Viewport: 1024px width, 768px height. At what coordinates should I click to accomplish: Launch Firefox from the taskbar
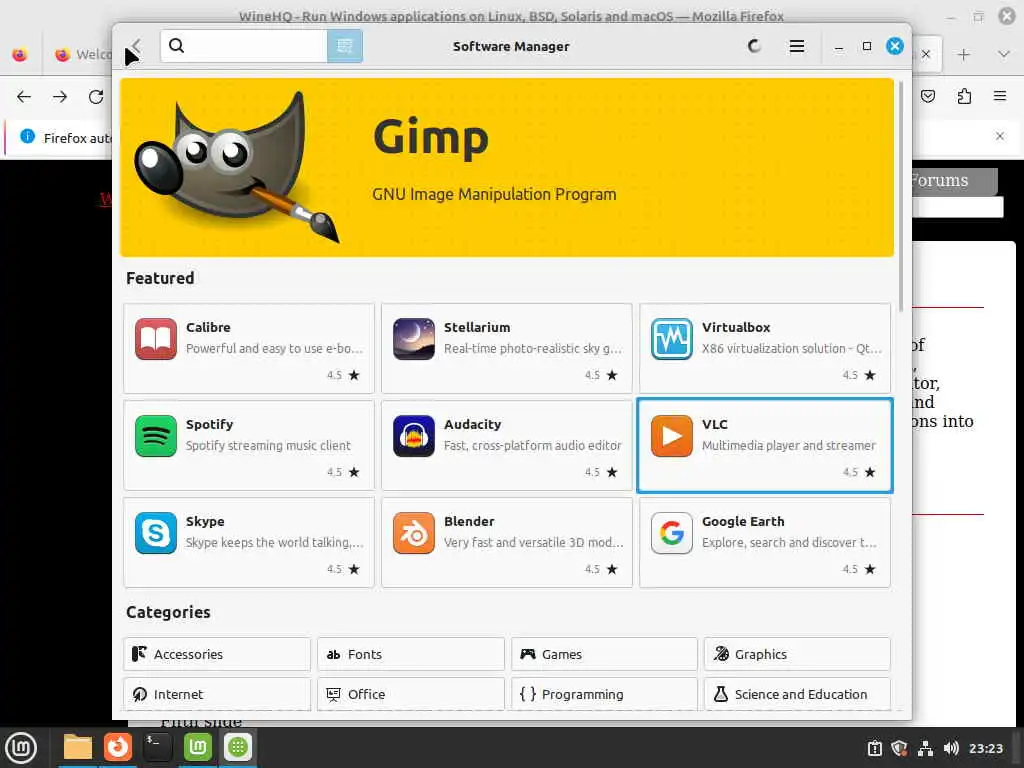pos(118,747)
